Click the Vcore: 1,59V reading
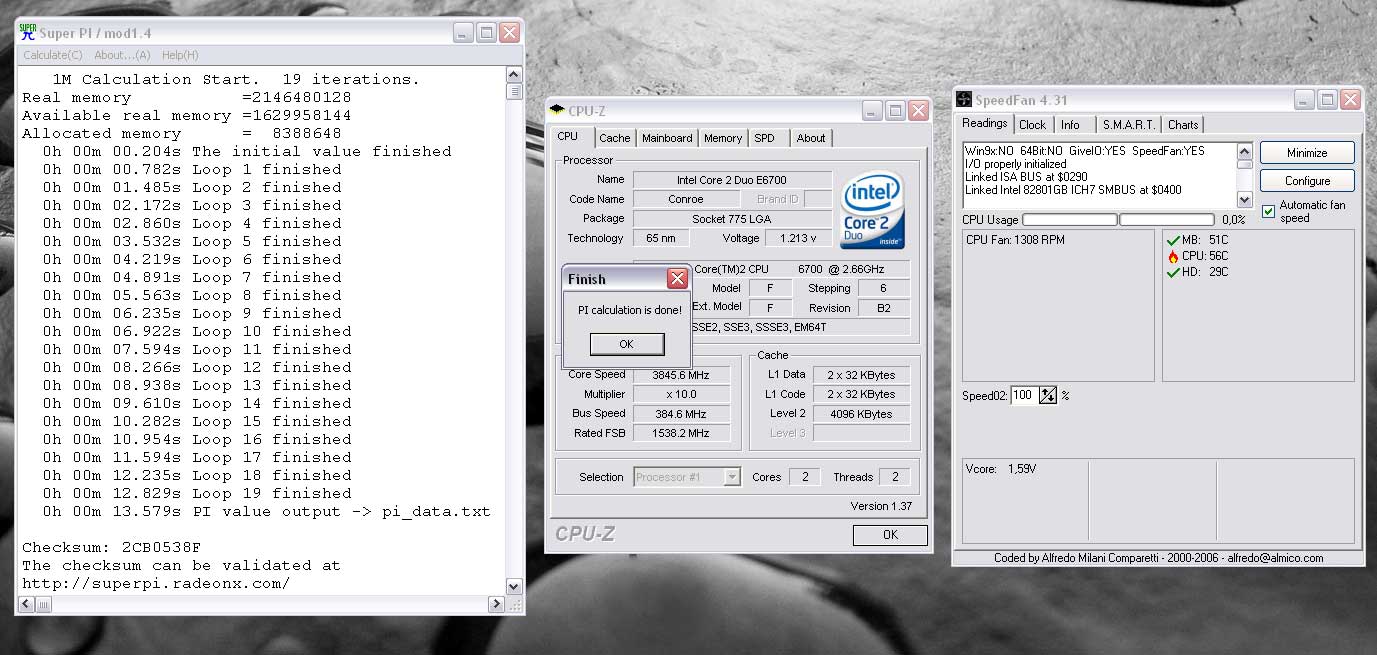1377x655 pixels. click(1001, 468)
